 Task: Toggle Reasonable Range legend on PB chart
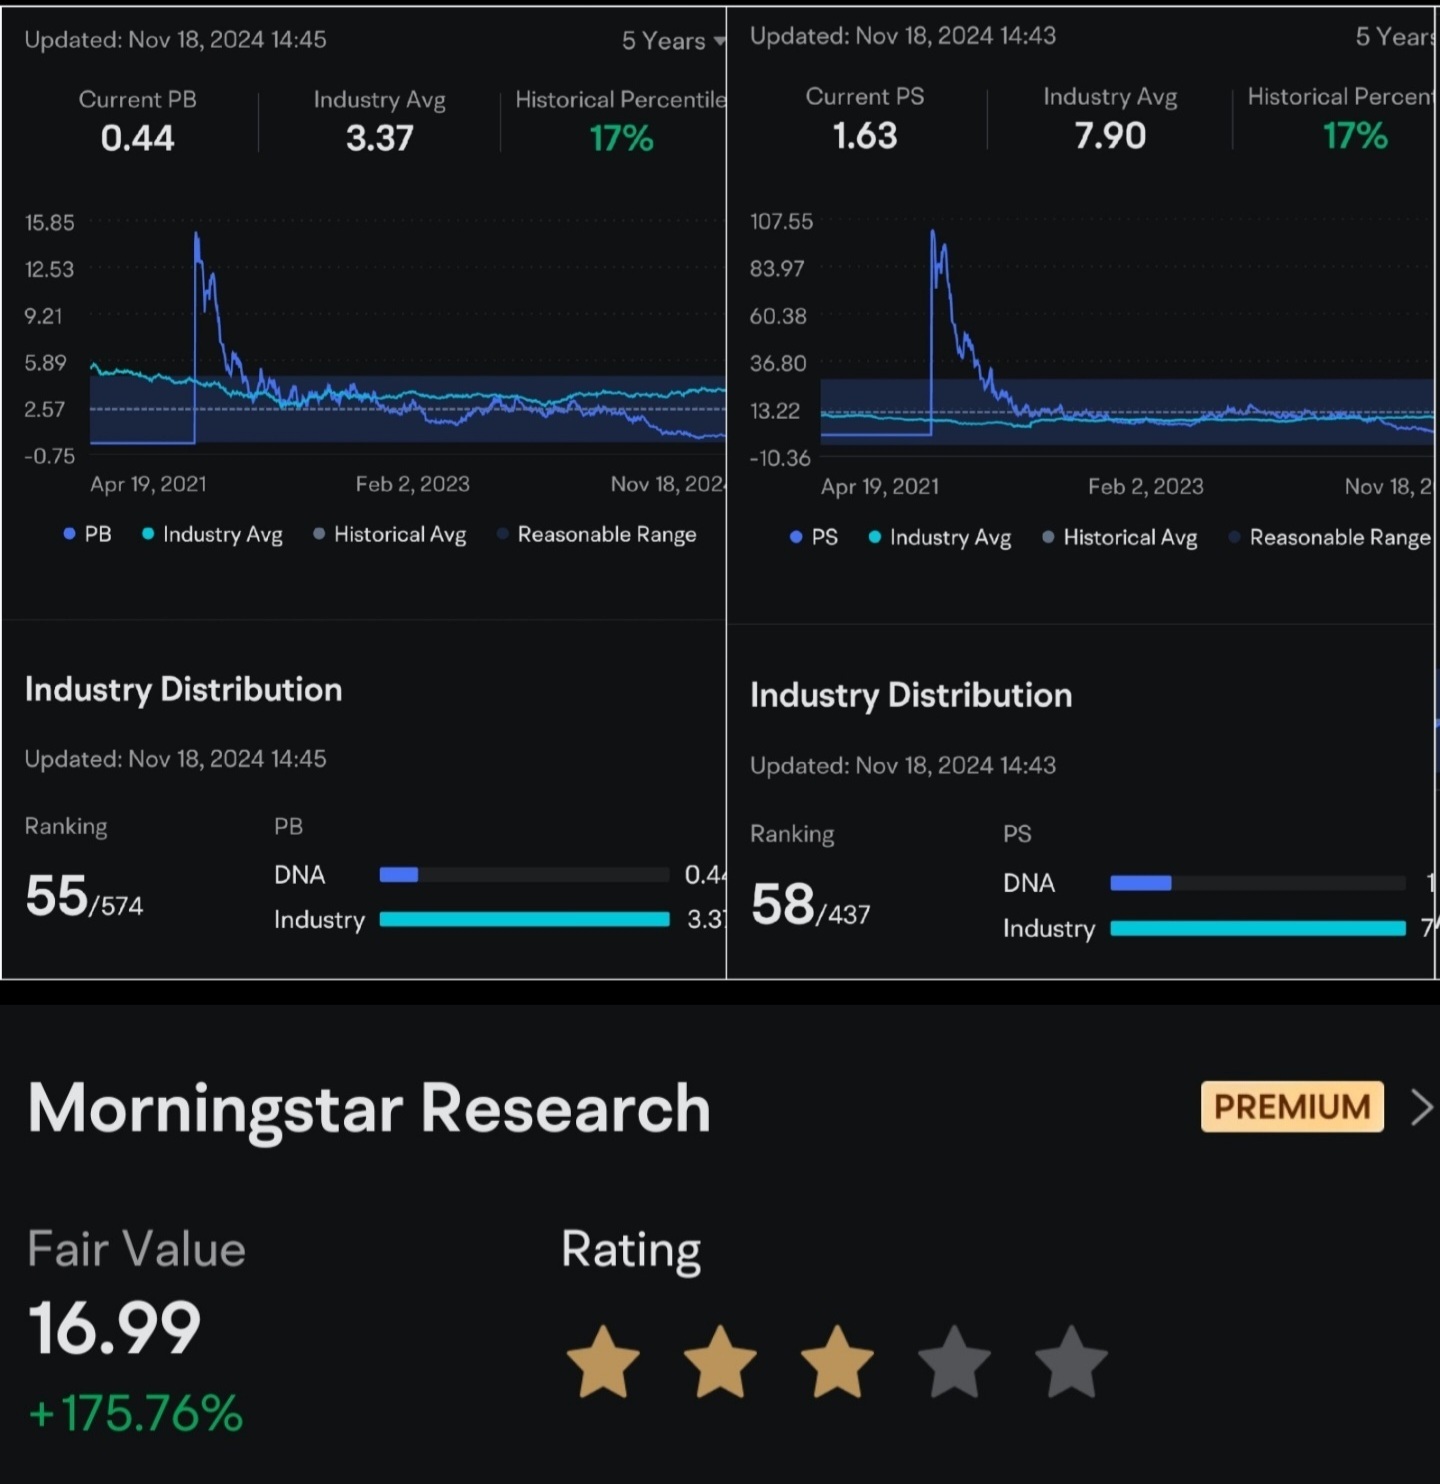pyautogui.click(x=597, y=534)
